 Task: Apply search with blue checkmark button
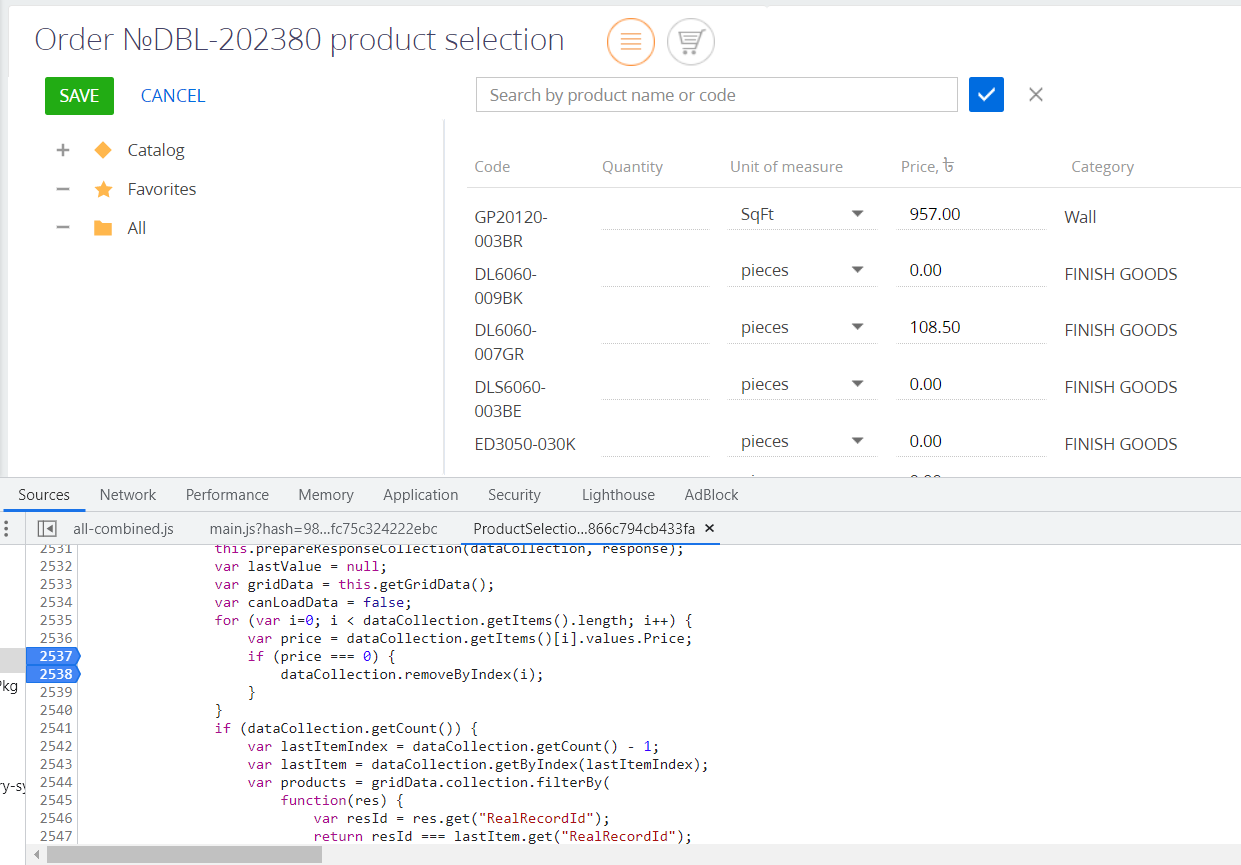(x=986, y=95)
